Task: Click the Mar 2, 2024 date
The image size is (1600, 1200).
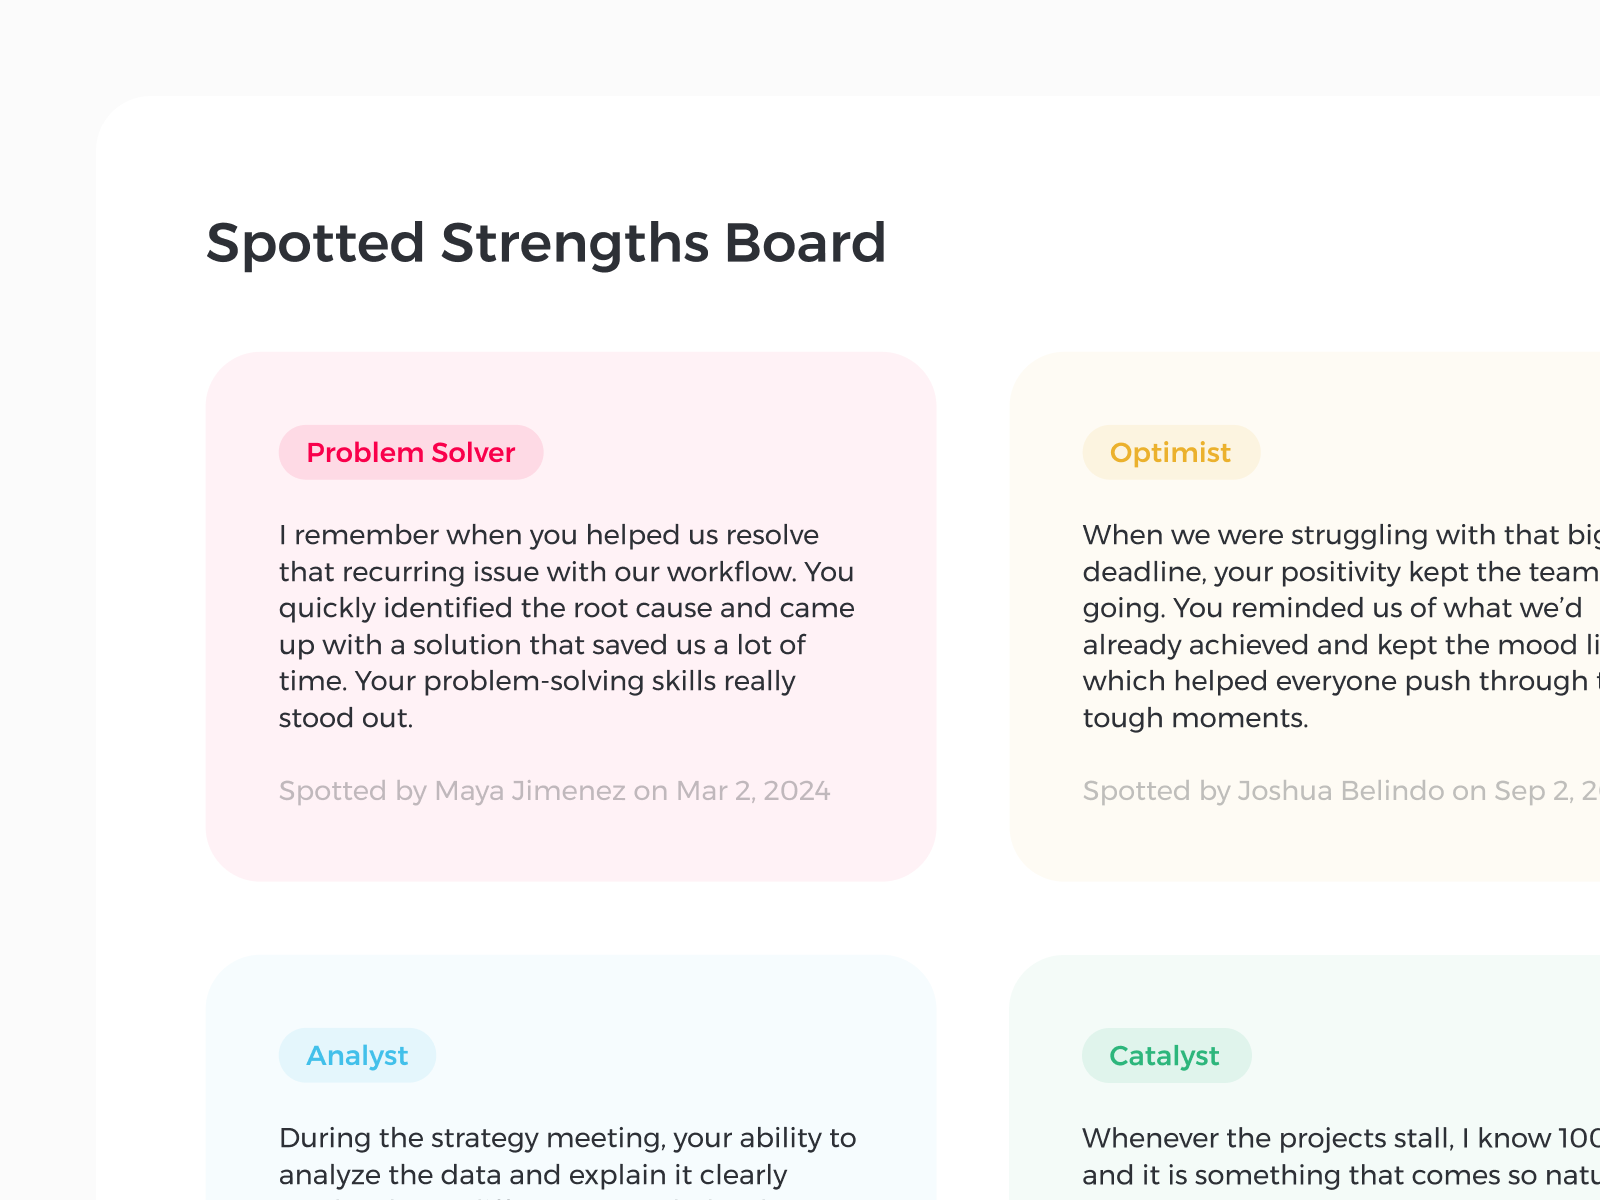Action: click(753, 791)
